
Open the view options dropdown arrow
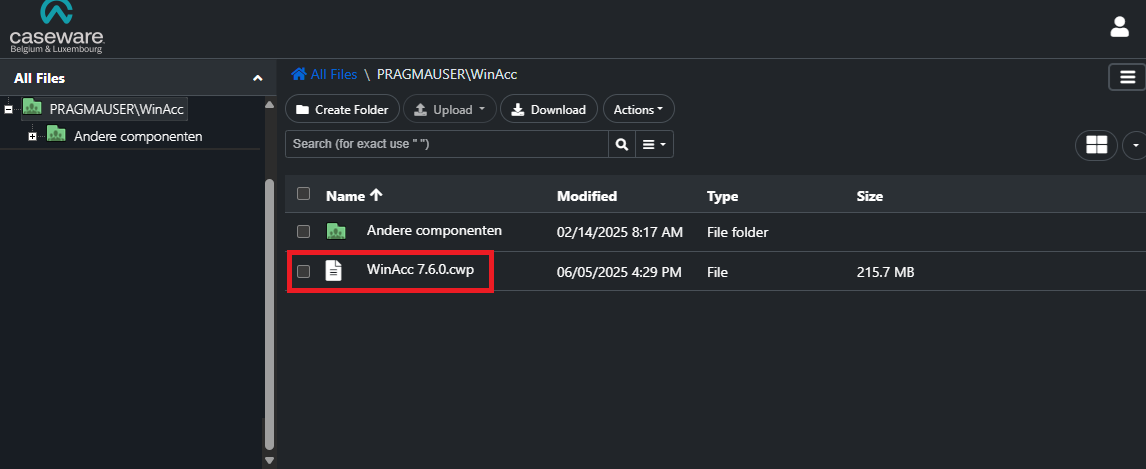click(1135, 145)
